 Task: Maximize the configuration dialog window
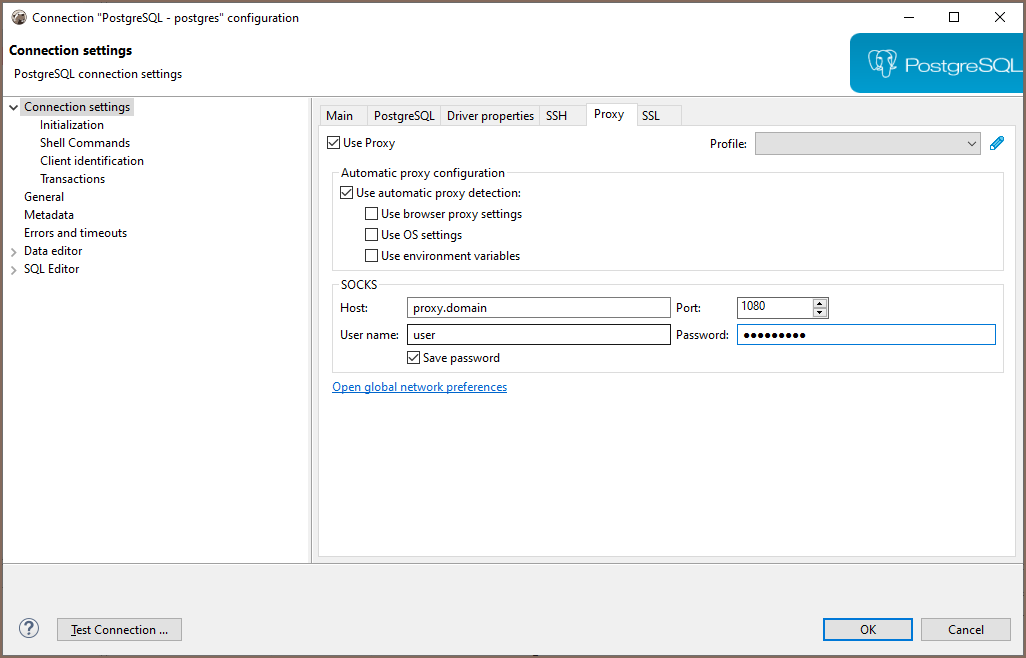coord(954,18)
